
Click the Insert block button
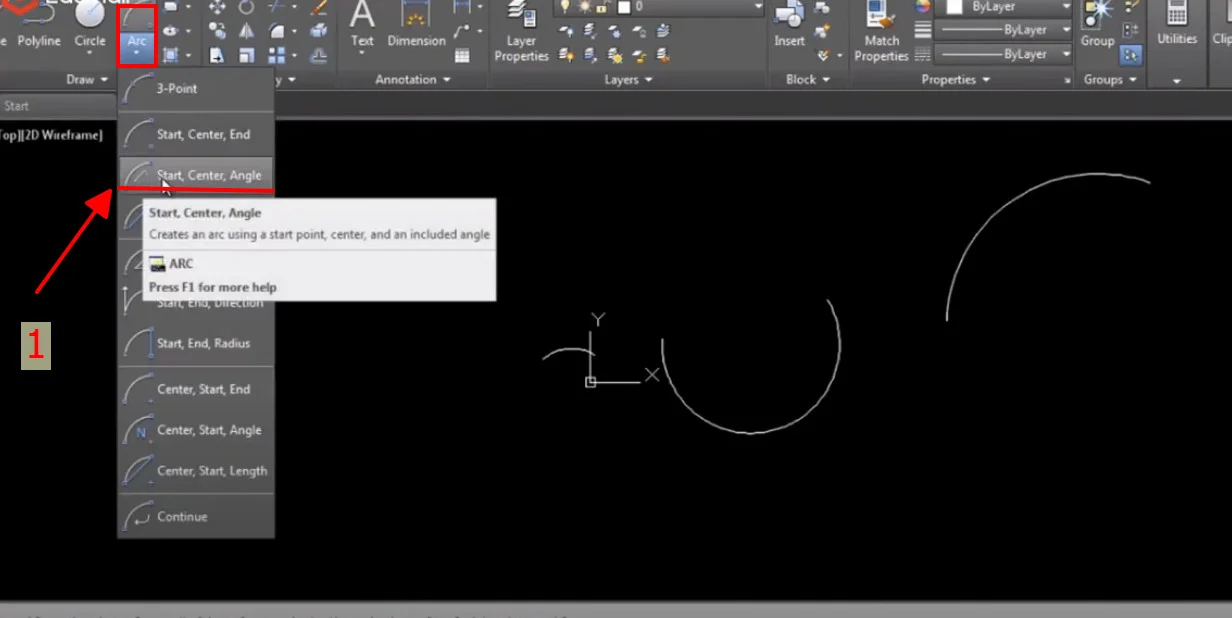(x=790, y=25)
